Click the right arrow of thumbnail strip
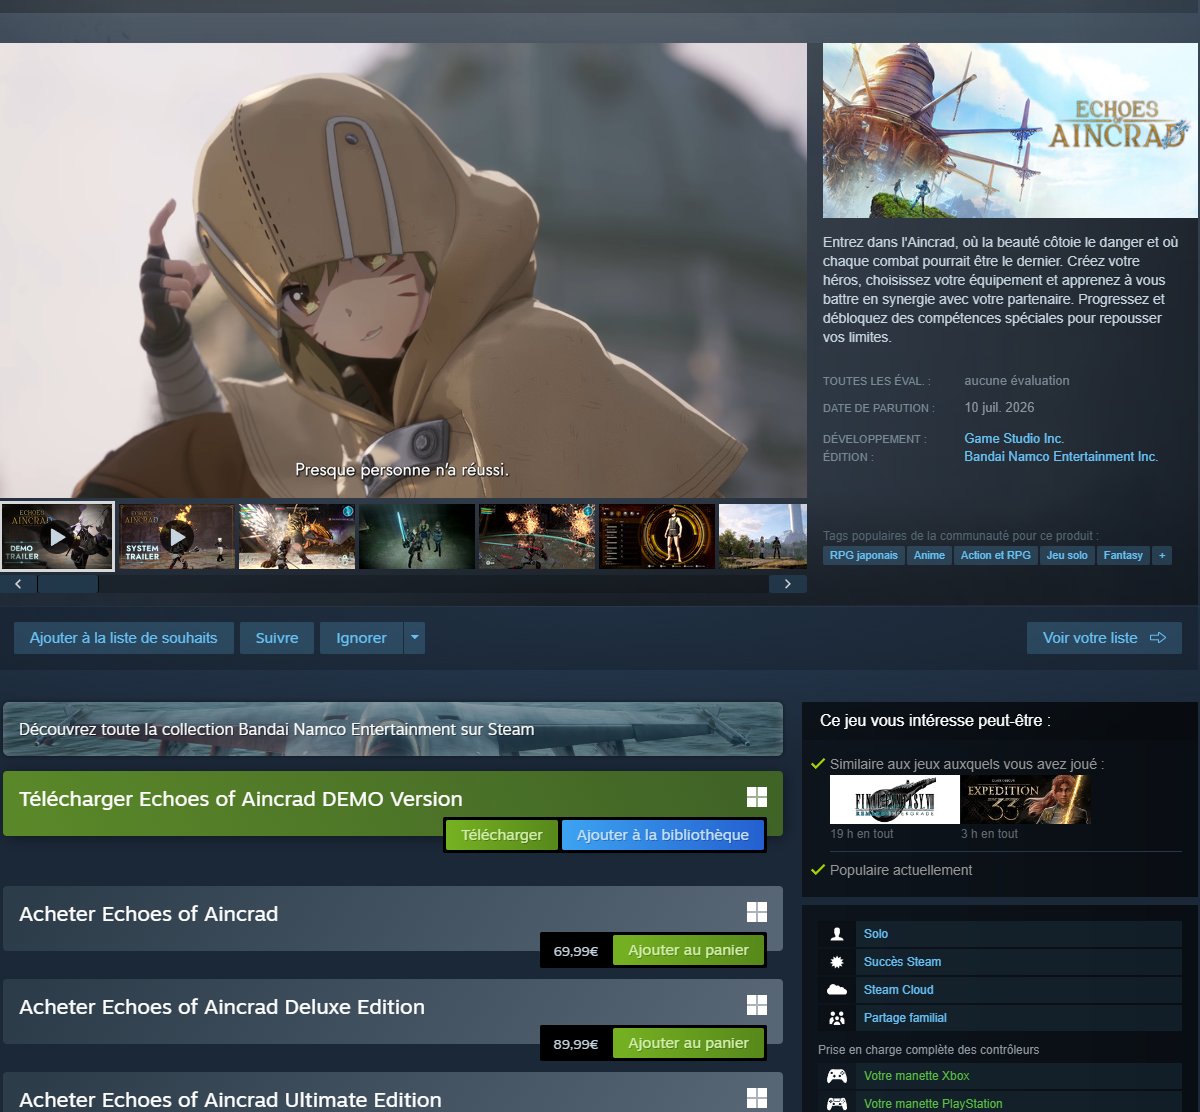1200x1112 pixels. click(x=788, y=584)
